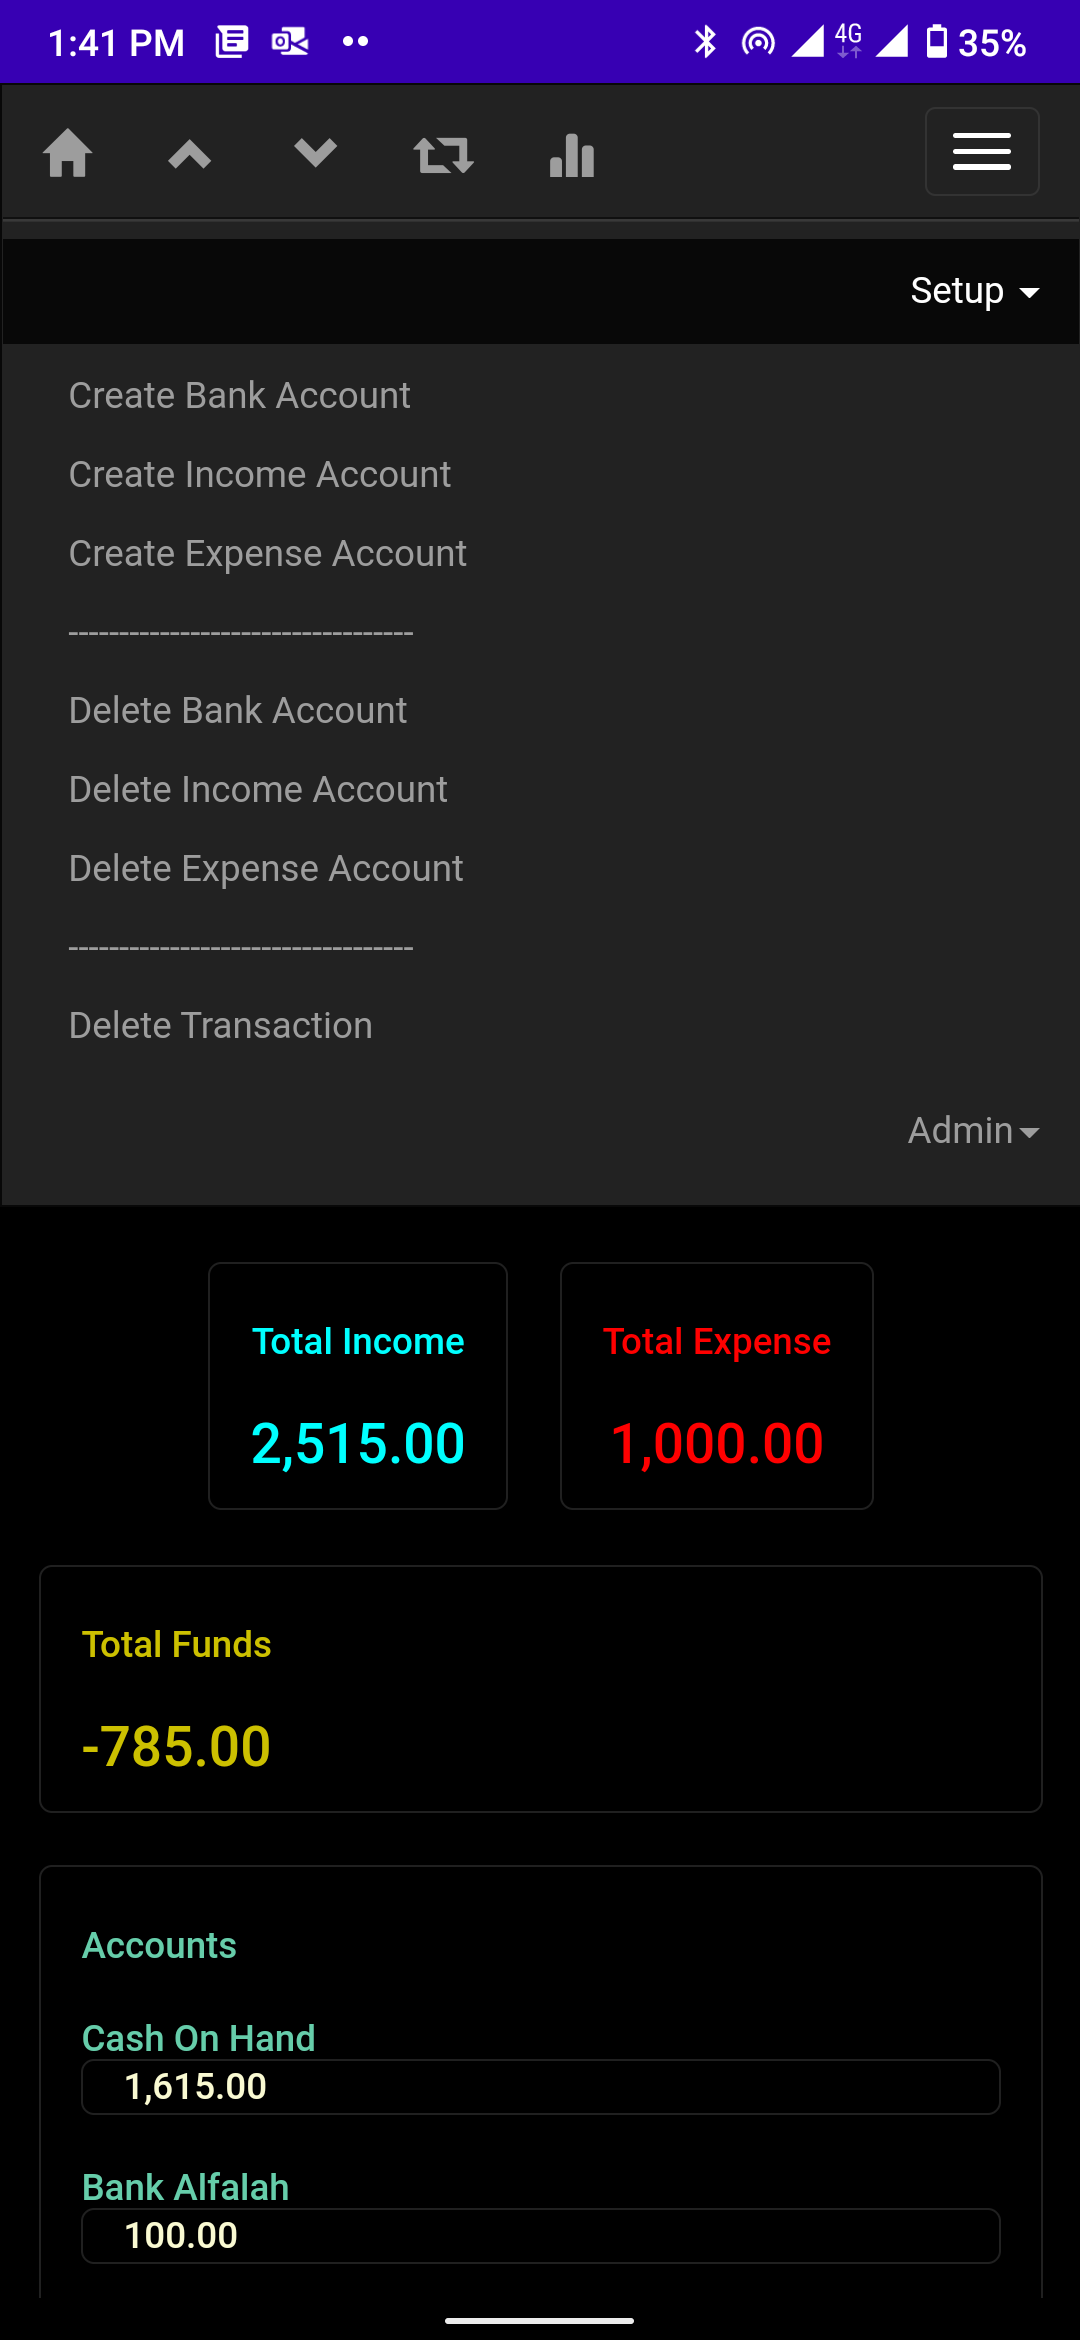1080x2340 pixels.
Task: Tap the Total Income card
Action: (358, 1386)
